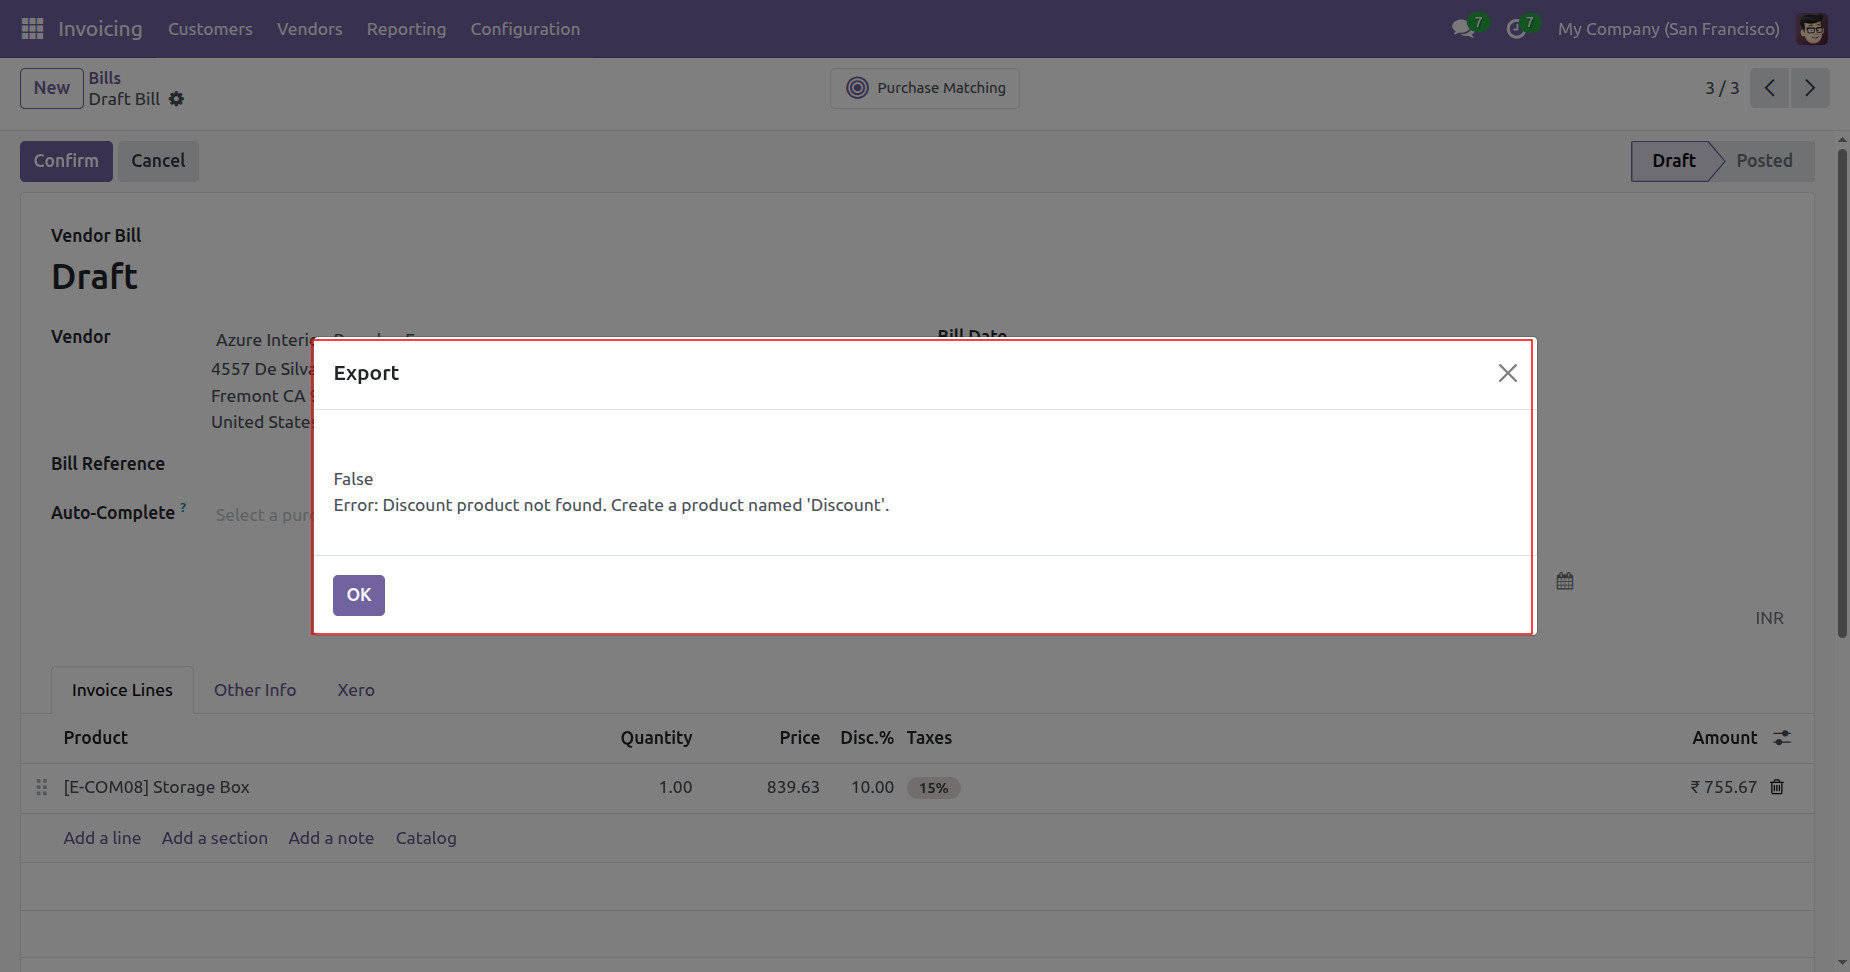The width and height of the screenshot is (1850, 972).
Task: Open the Vendors menu
Action: click(x=310, y=29)
